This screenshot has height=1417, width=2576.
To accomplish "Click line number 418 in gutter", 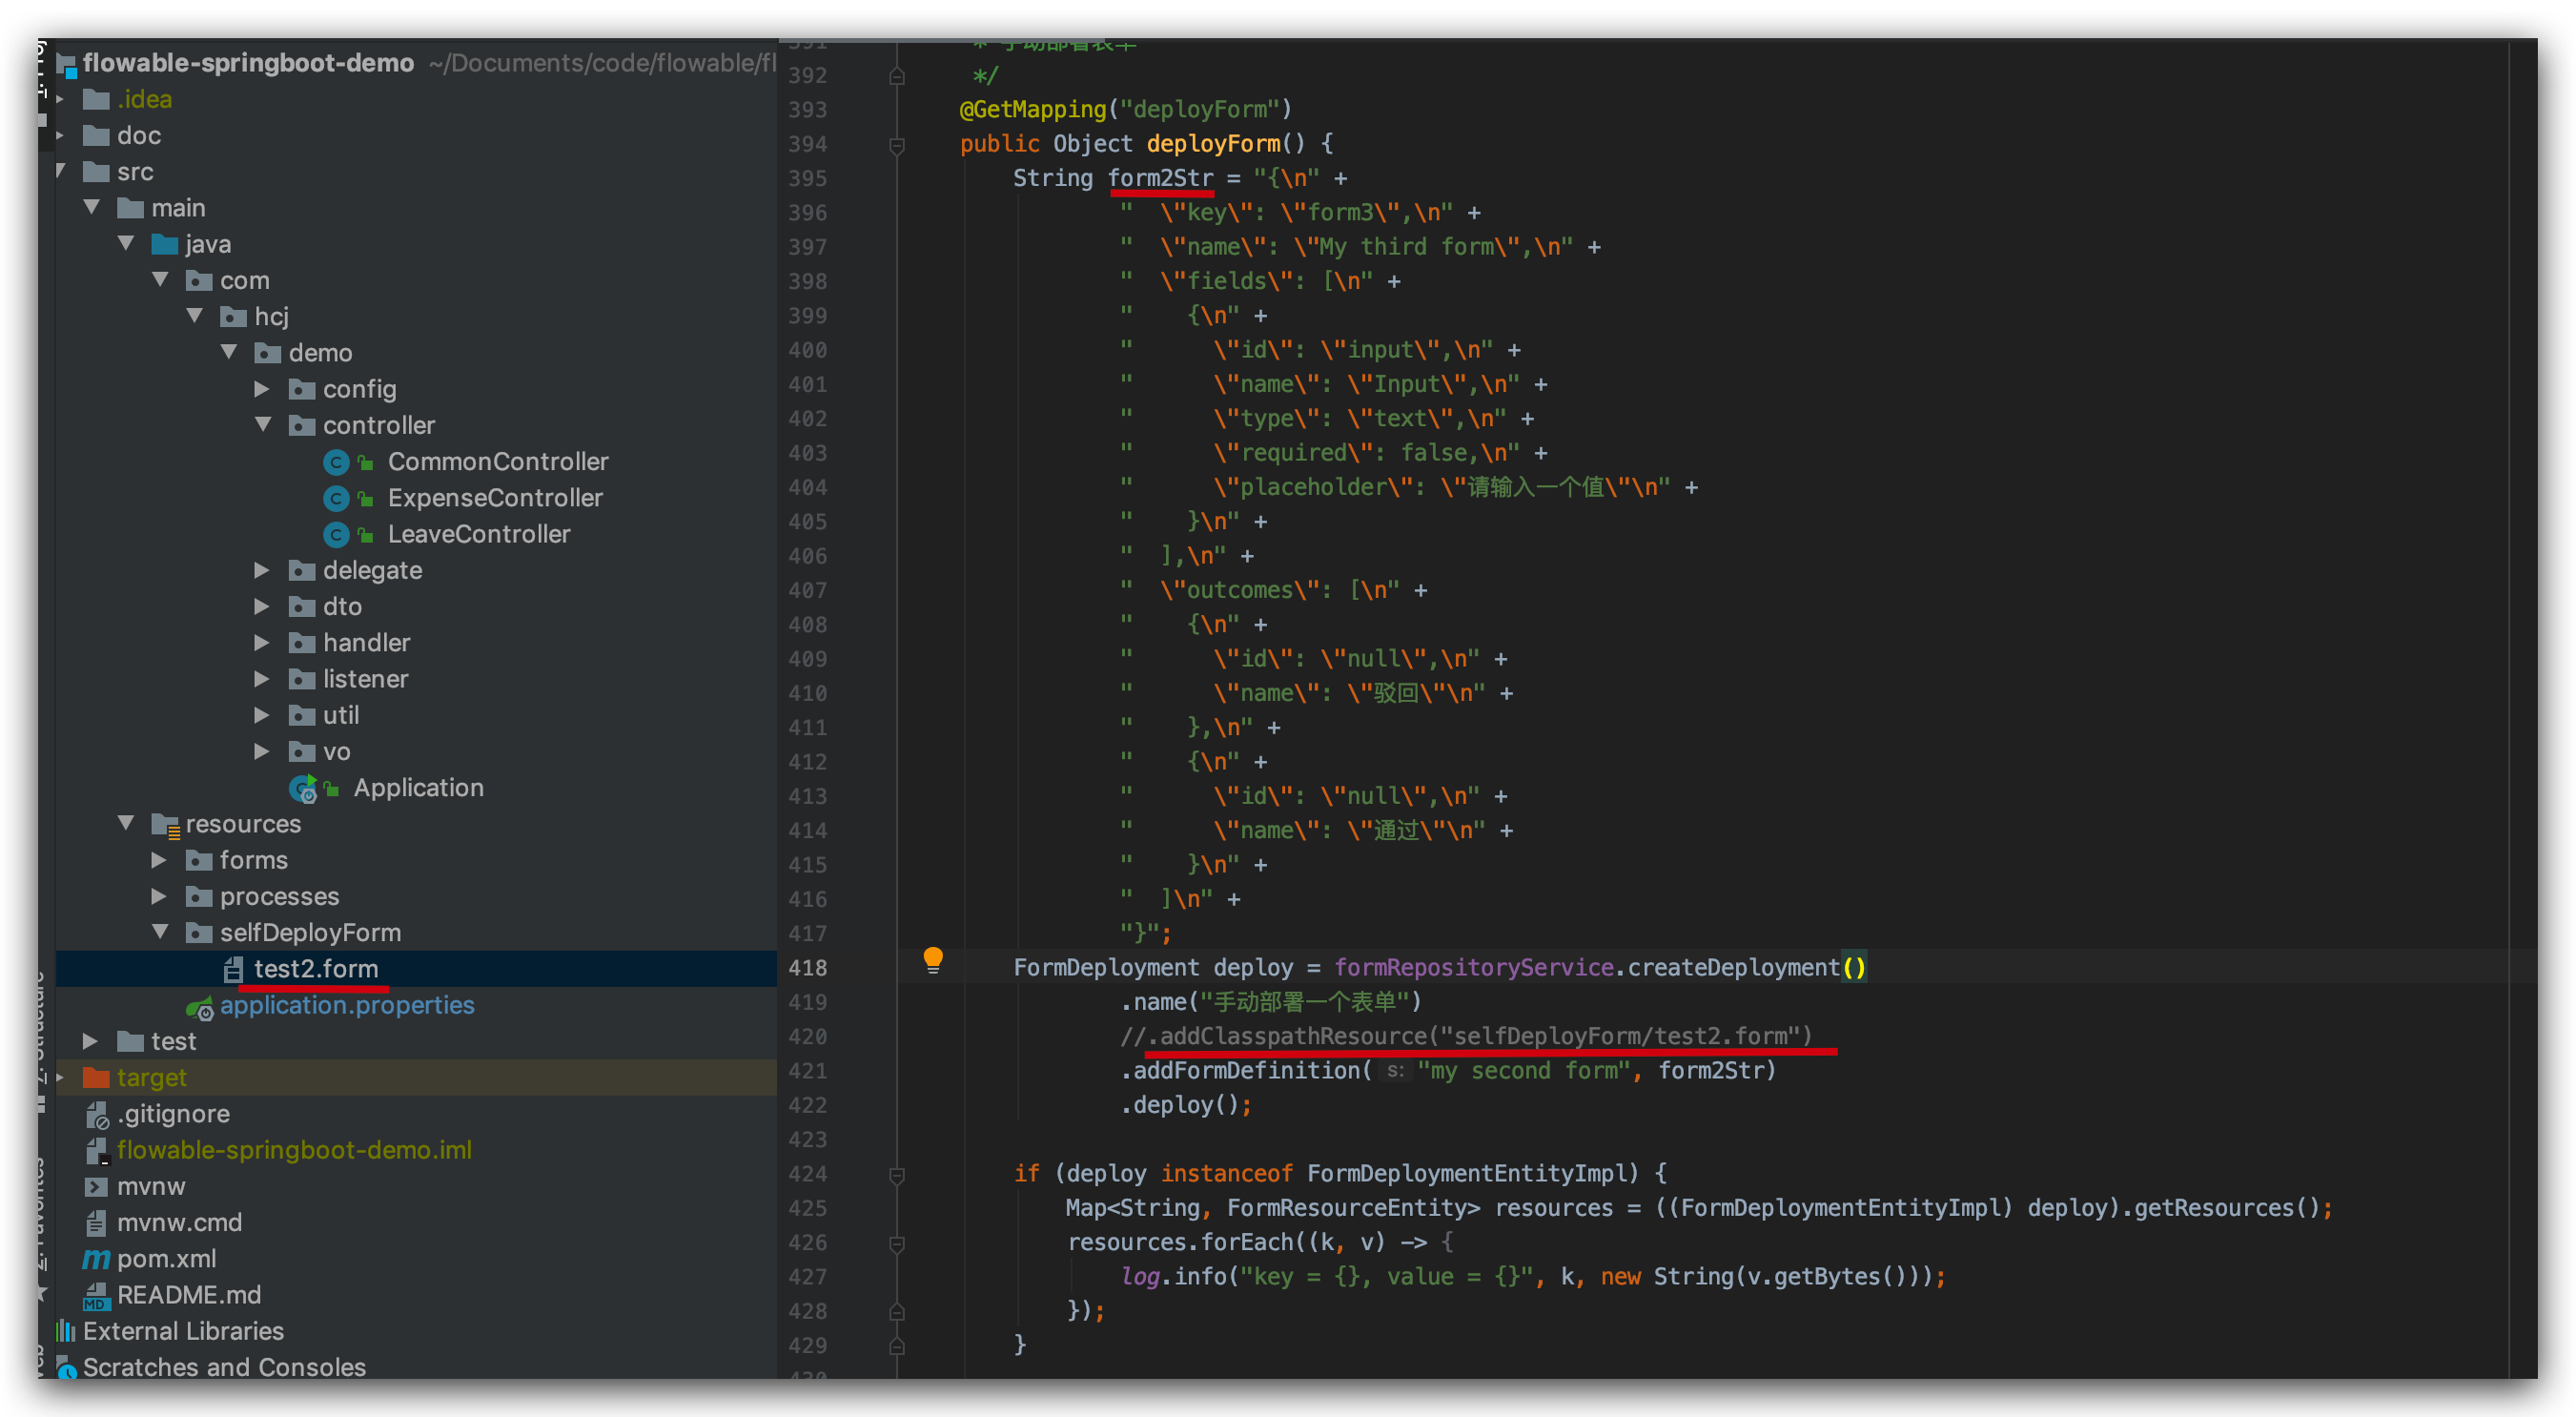I will pos(808,968).
